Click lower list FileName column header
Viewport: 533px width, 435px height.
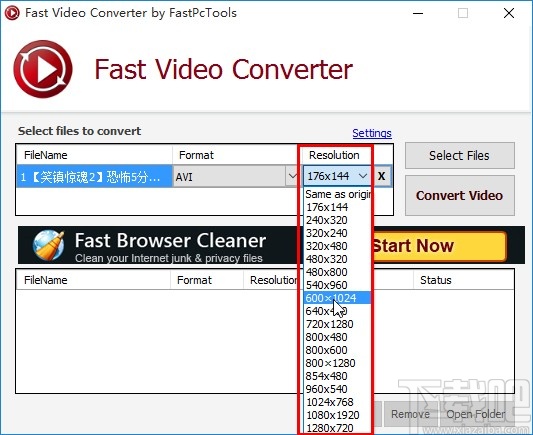[93, 280]
